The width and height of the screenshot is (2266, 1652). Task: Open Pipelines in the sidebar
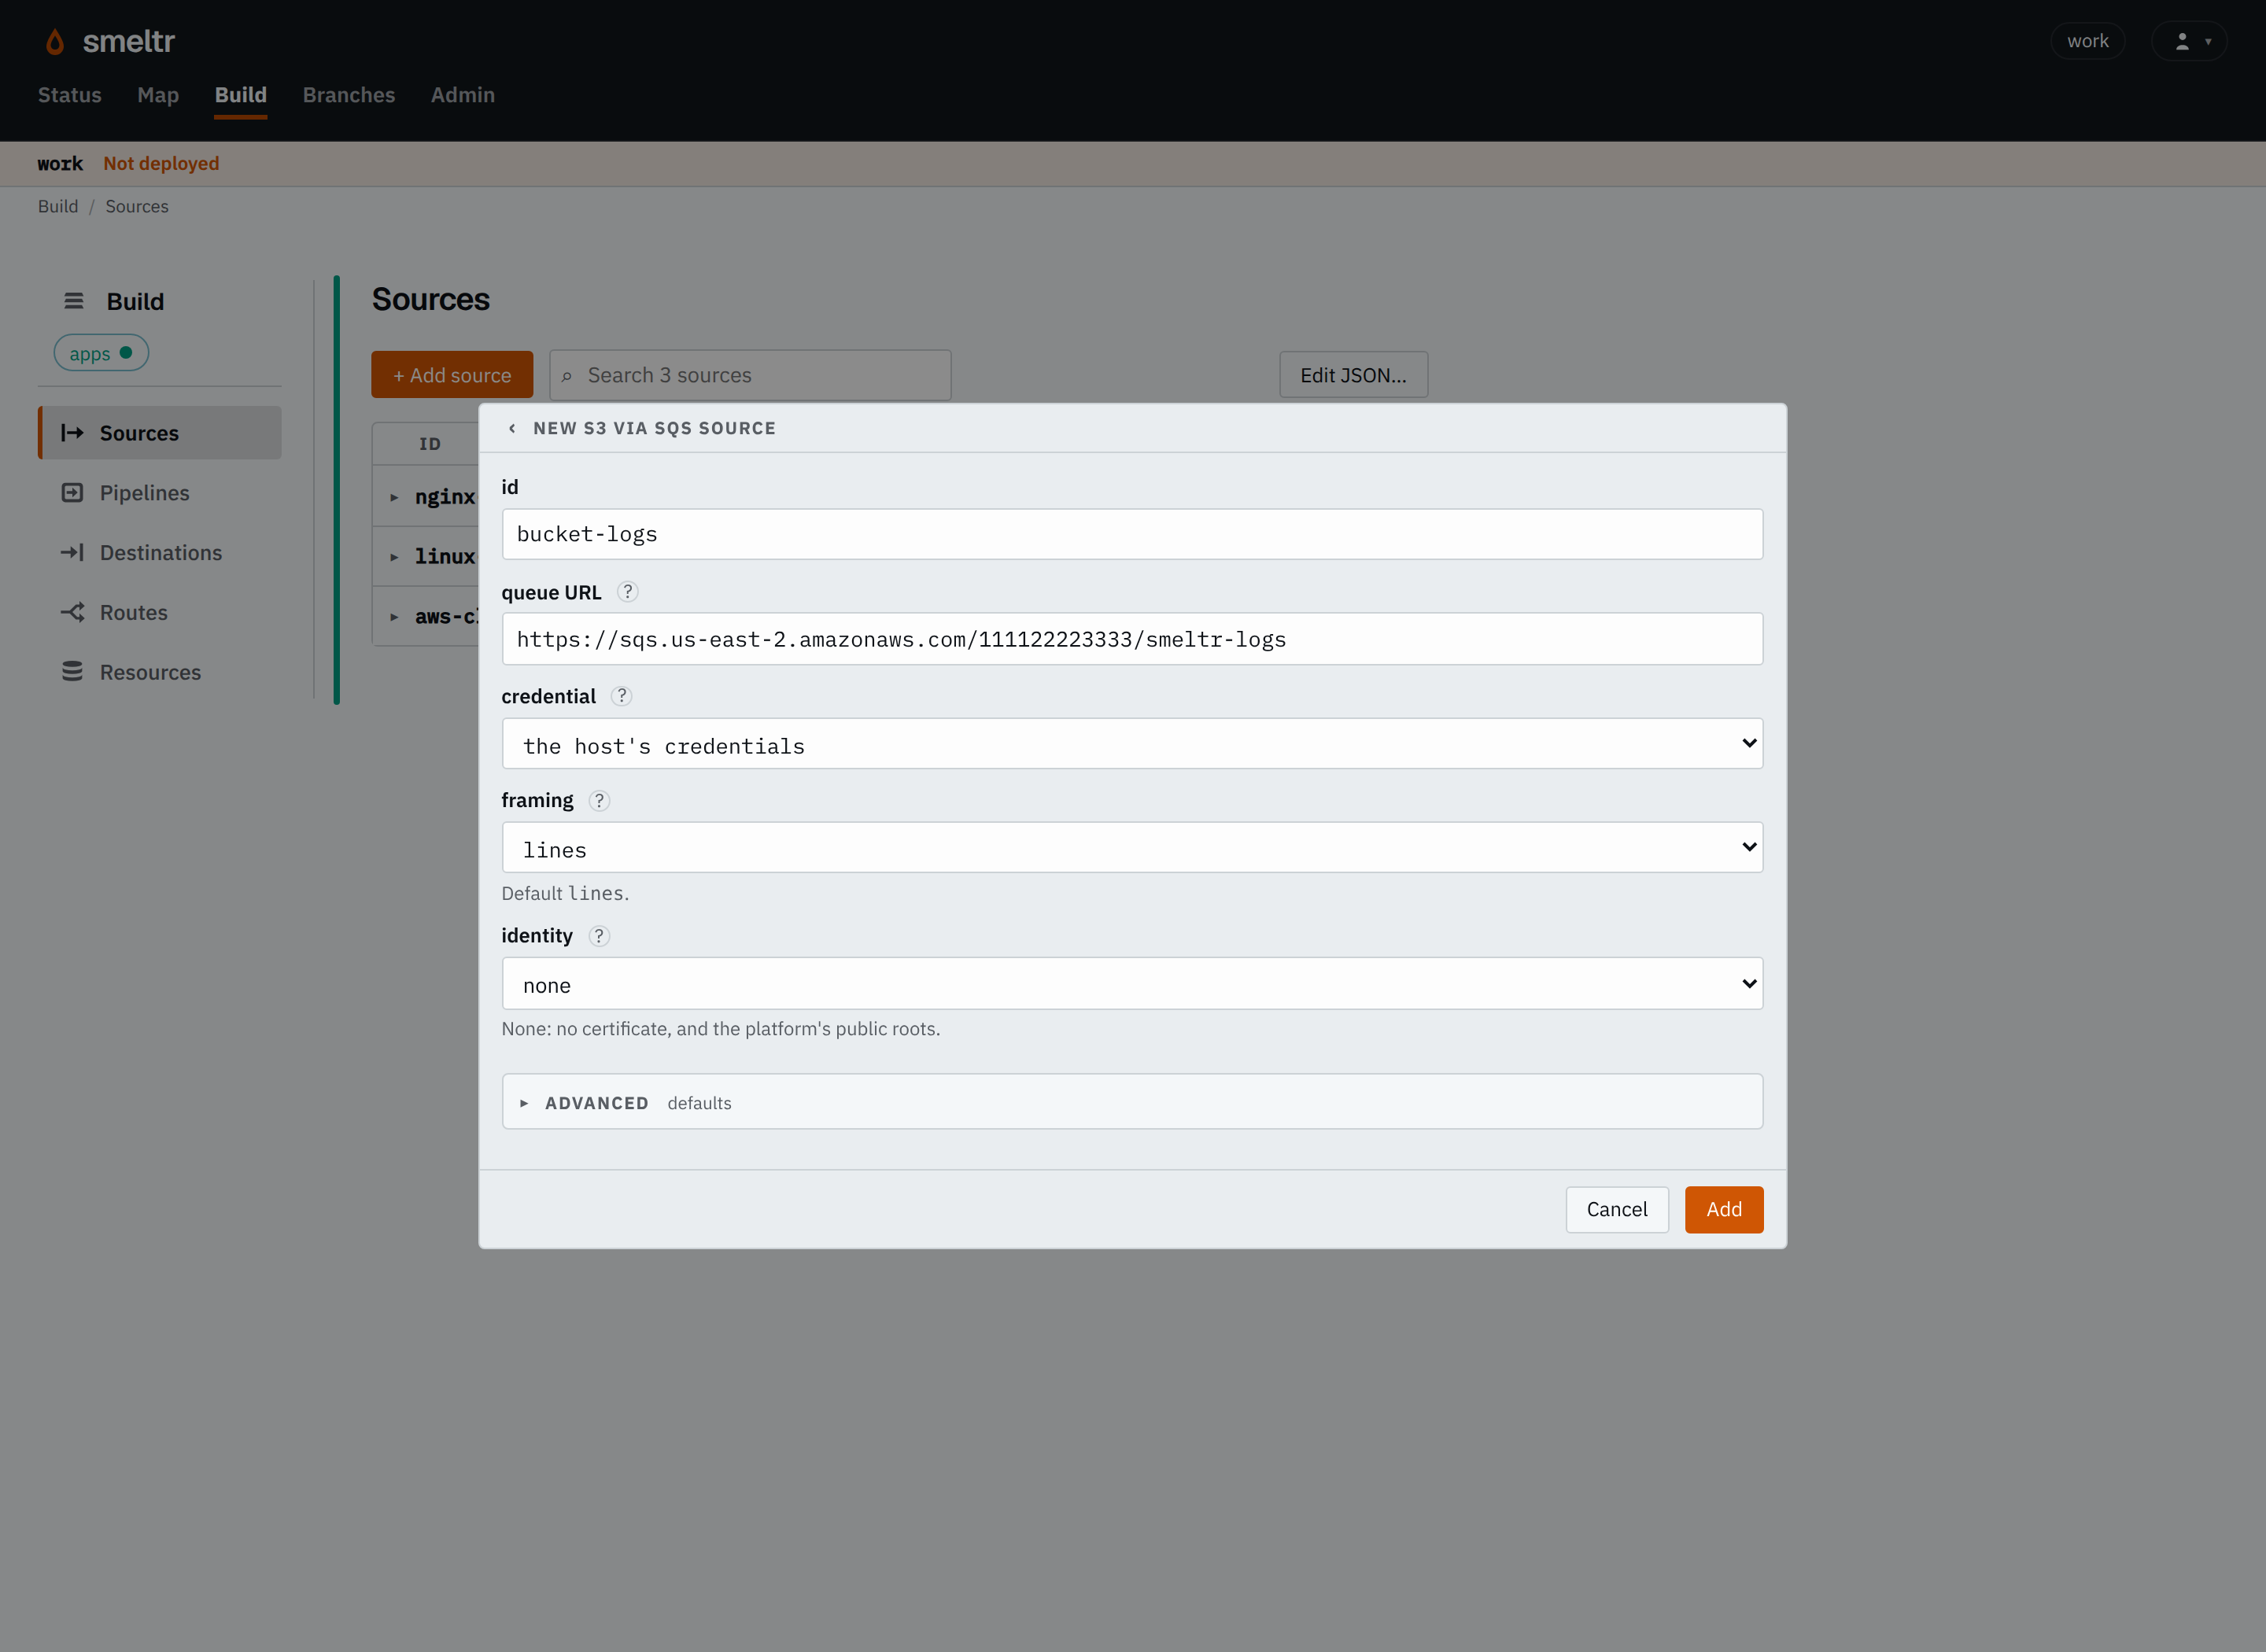[x=160, y=493]
